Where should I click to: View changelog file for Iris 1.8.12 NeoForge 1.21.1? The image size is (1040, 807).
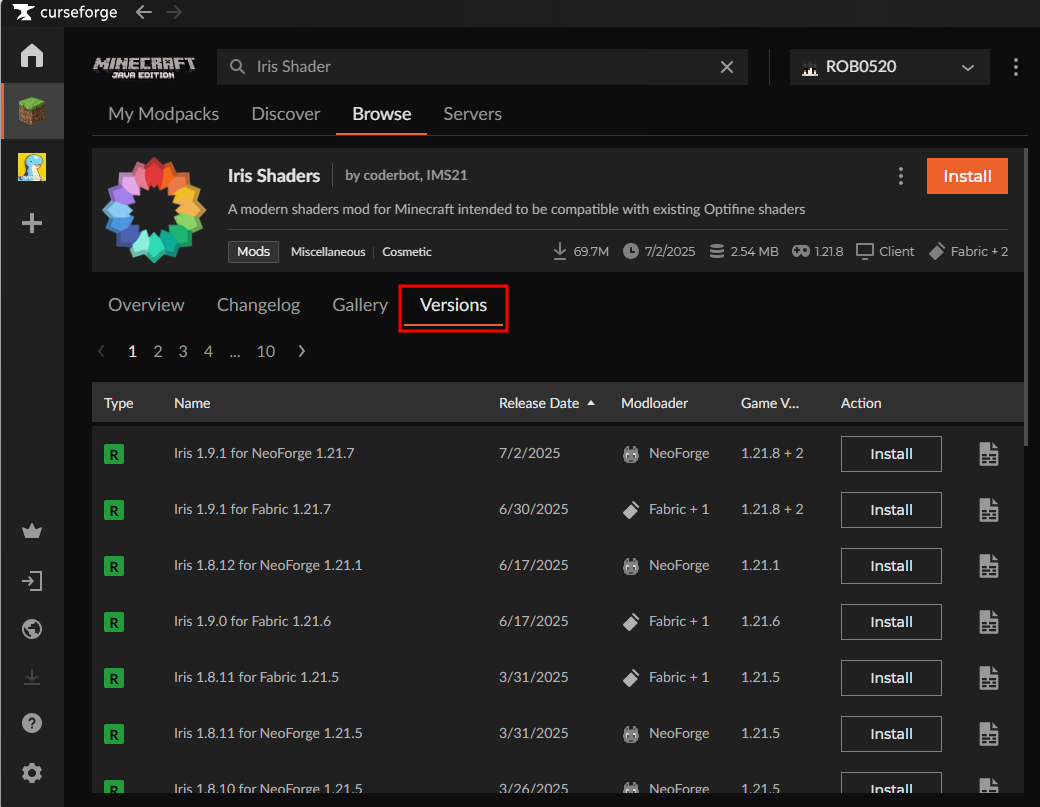coord(988,566)
